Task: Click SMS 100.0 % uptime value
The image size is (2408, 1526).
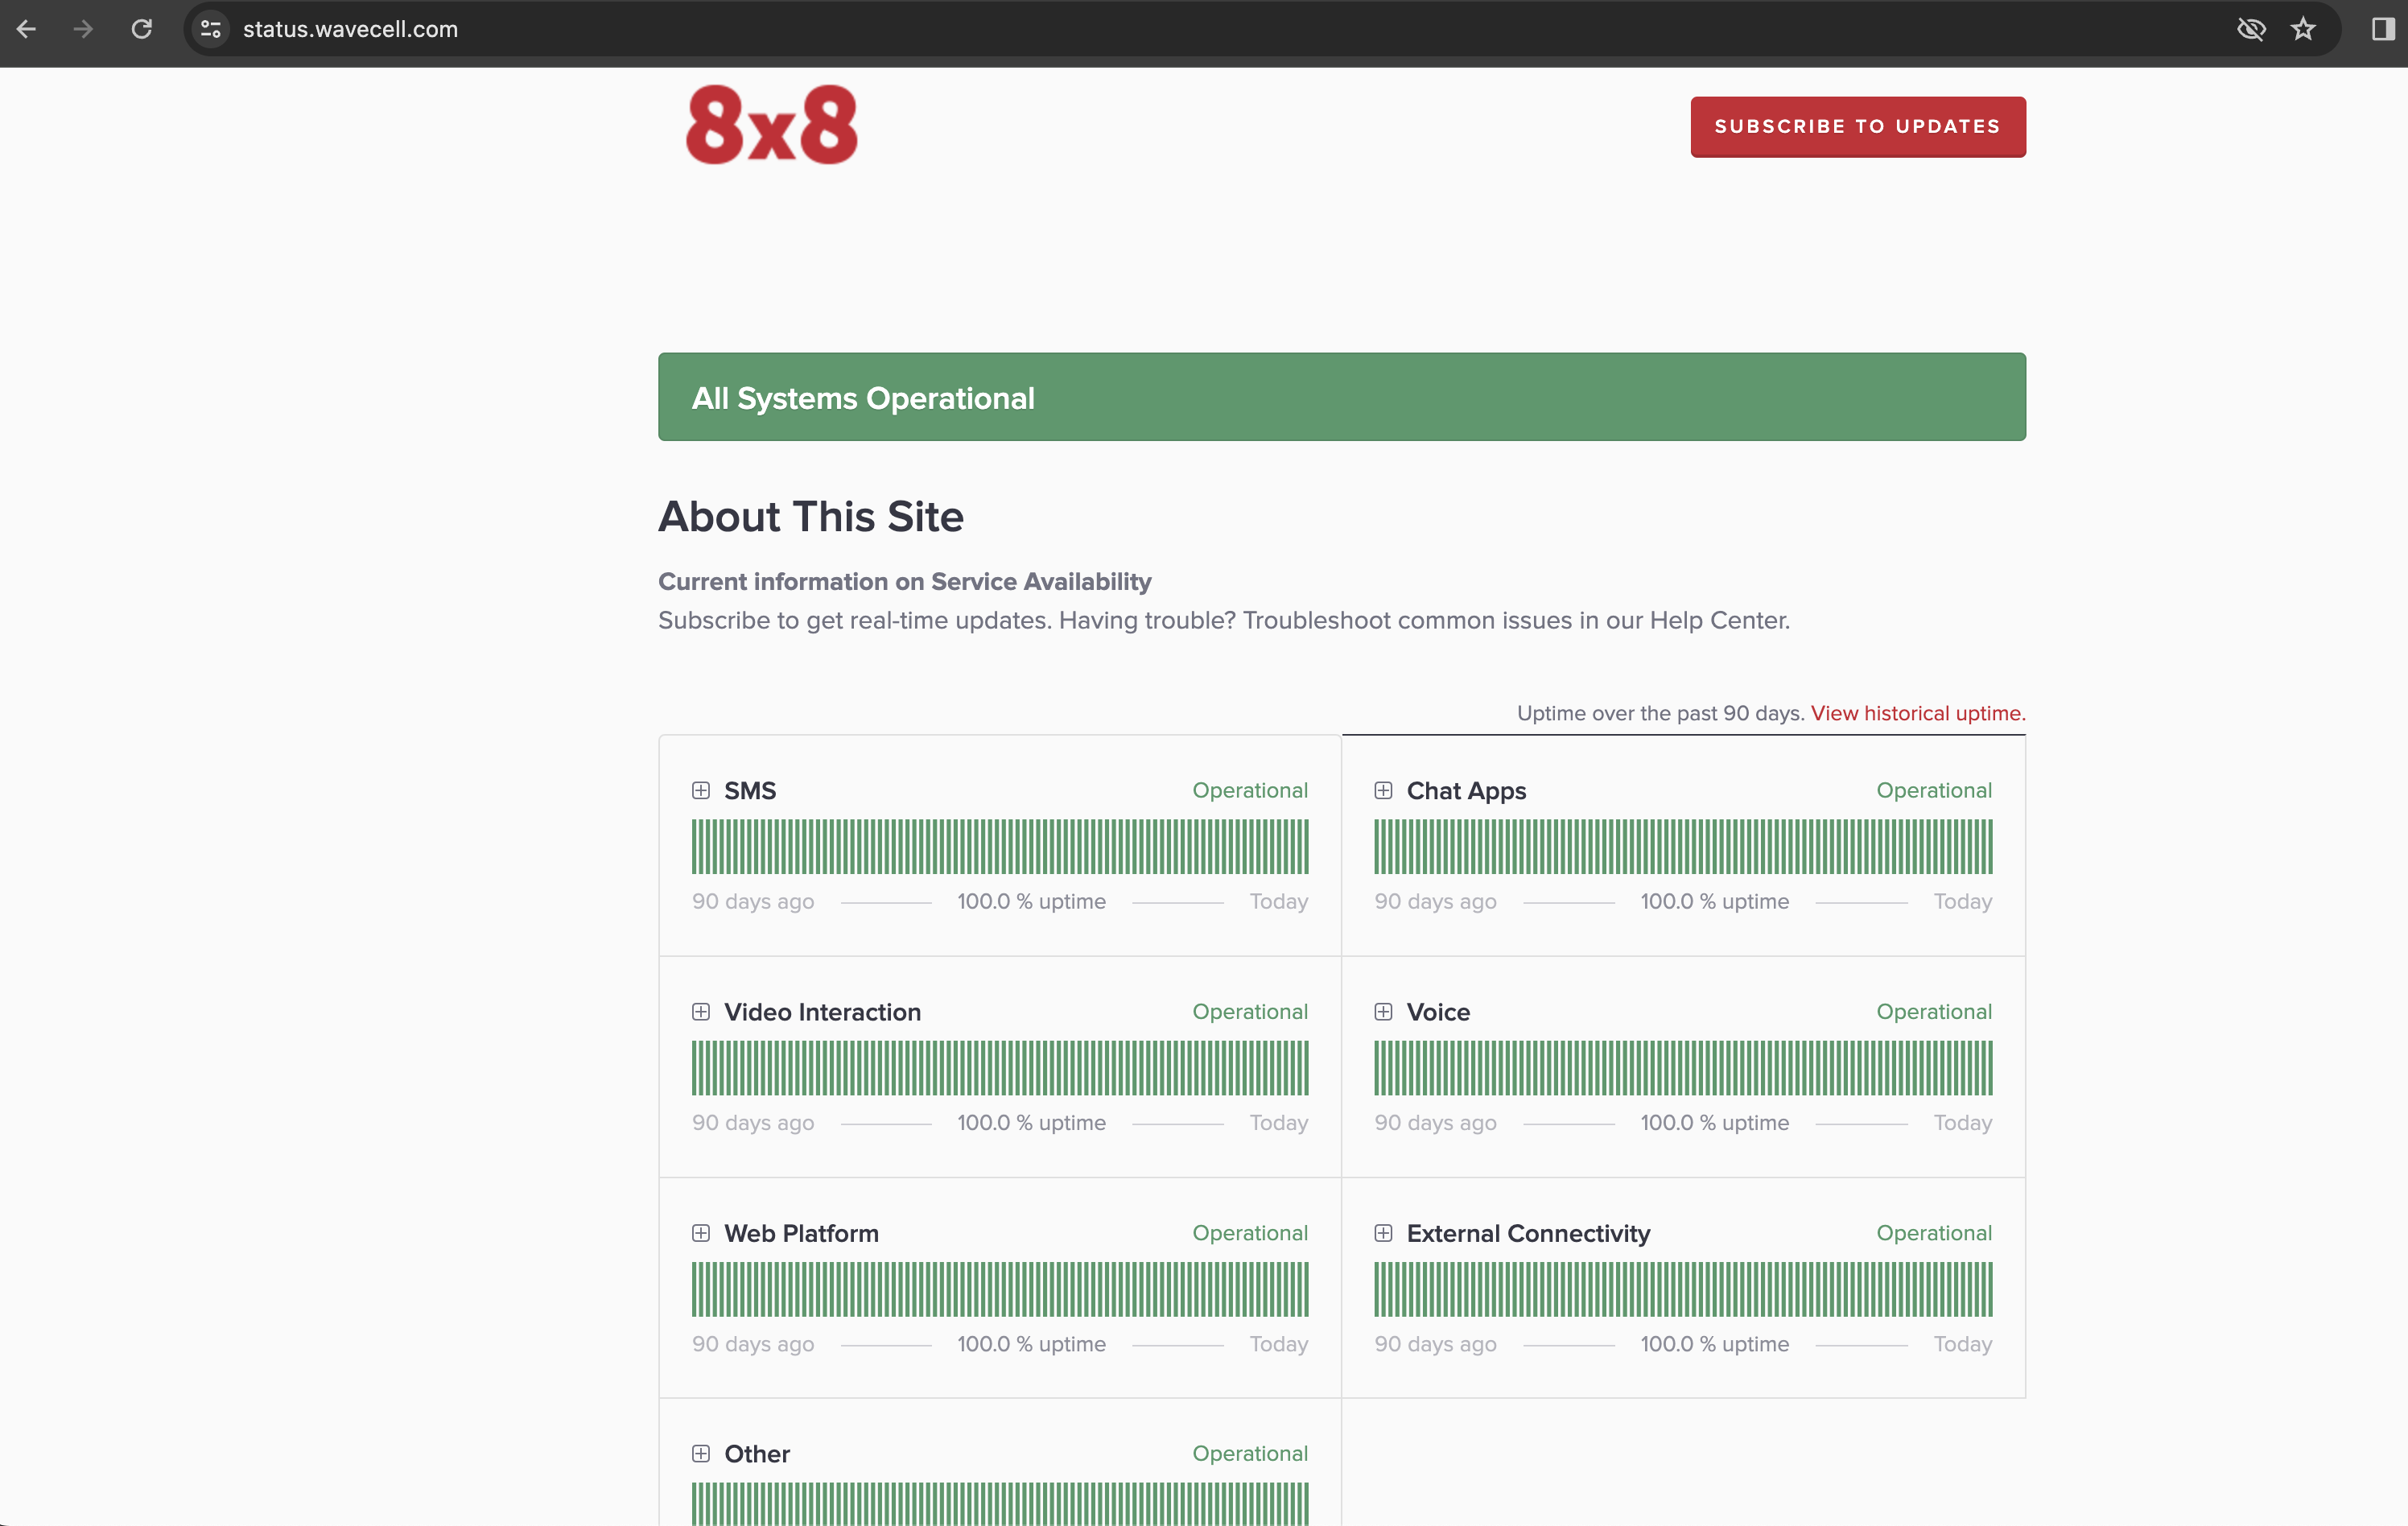Action: pos(1031,901)
